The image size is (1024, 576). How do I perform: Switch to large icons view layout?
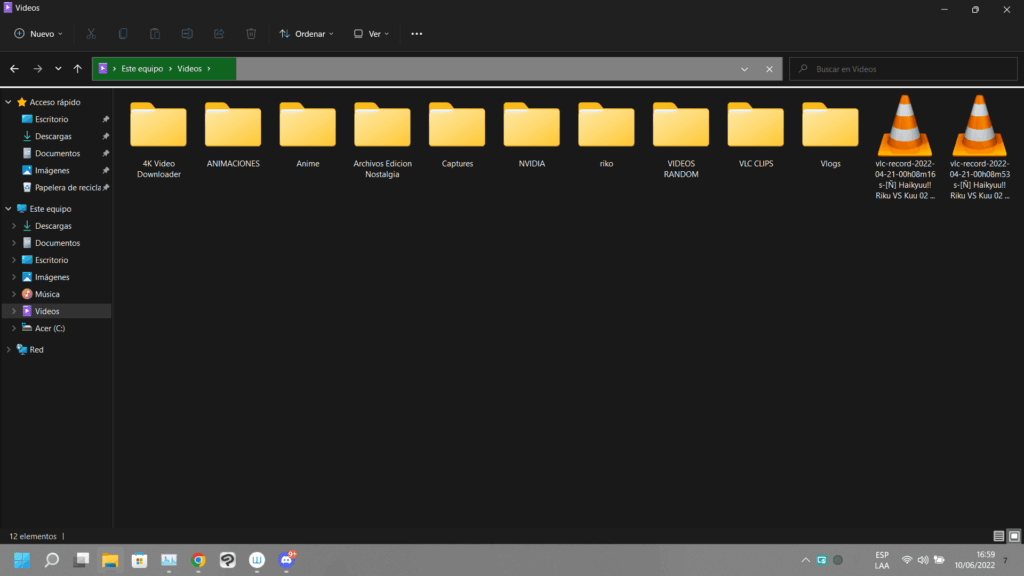pos(1013,536)
